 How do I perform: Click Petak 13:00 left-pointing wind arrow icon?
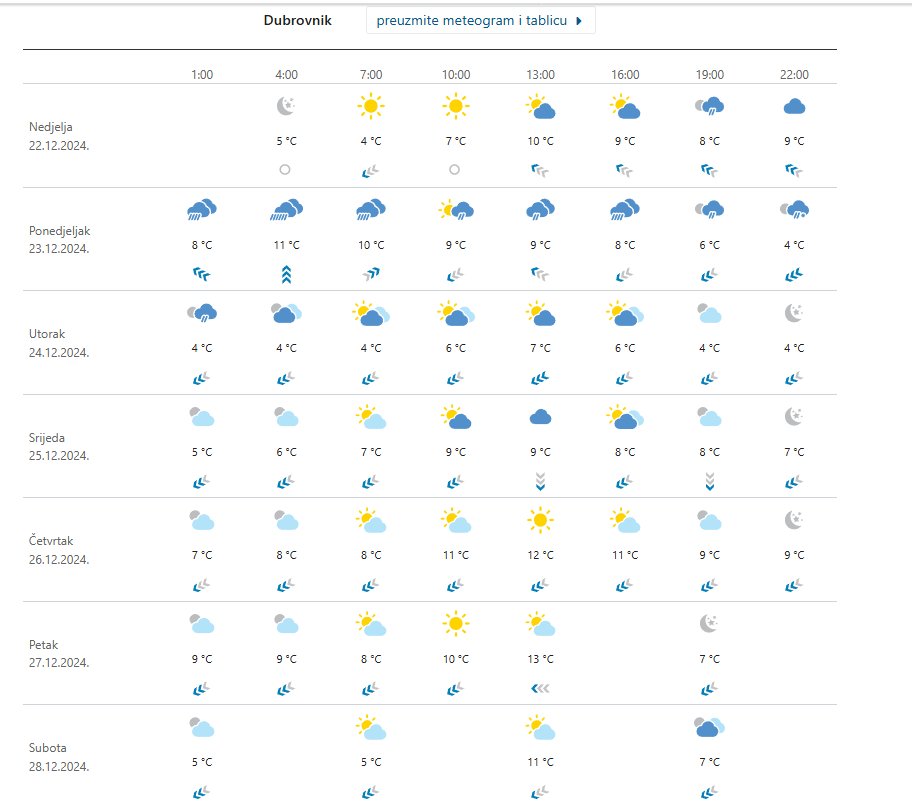click(x=541, y=689)
